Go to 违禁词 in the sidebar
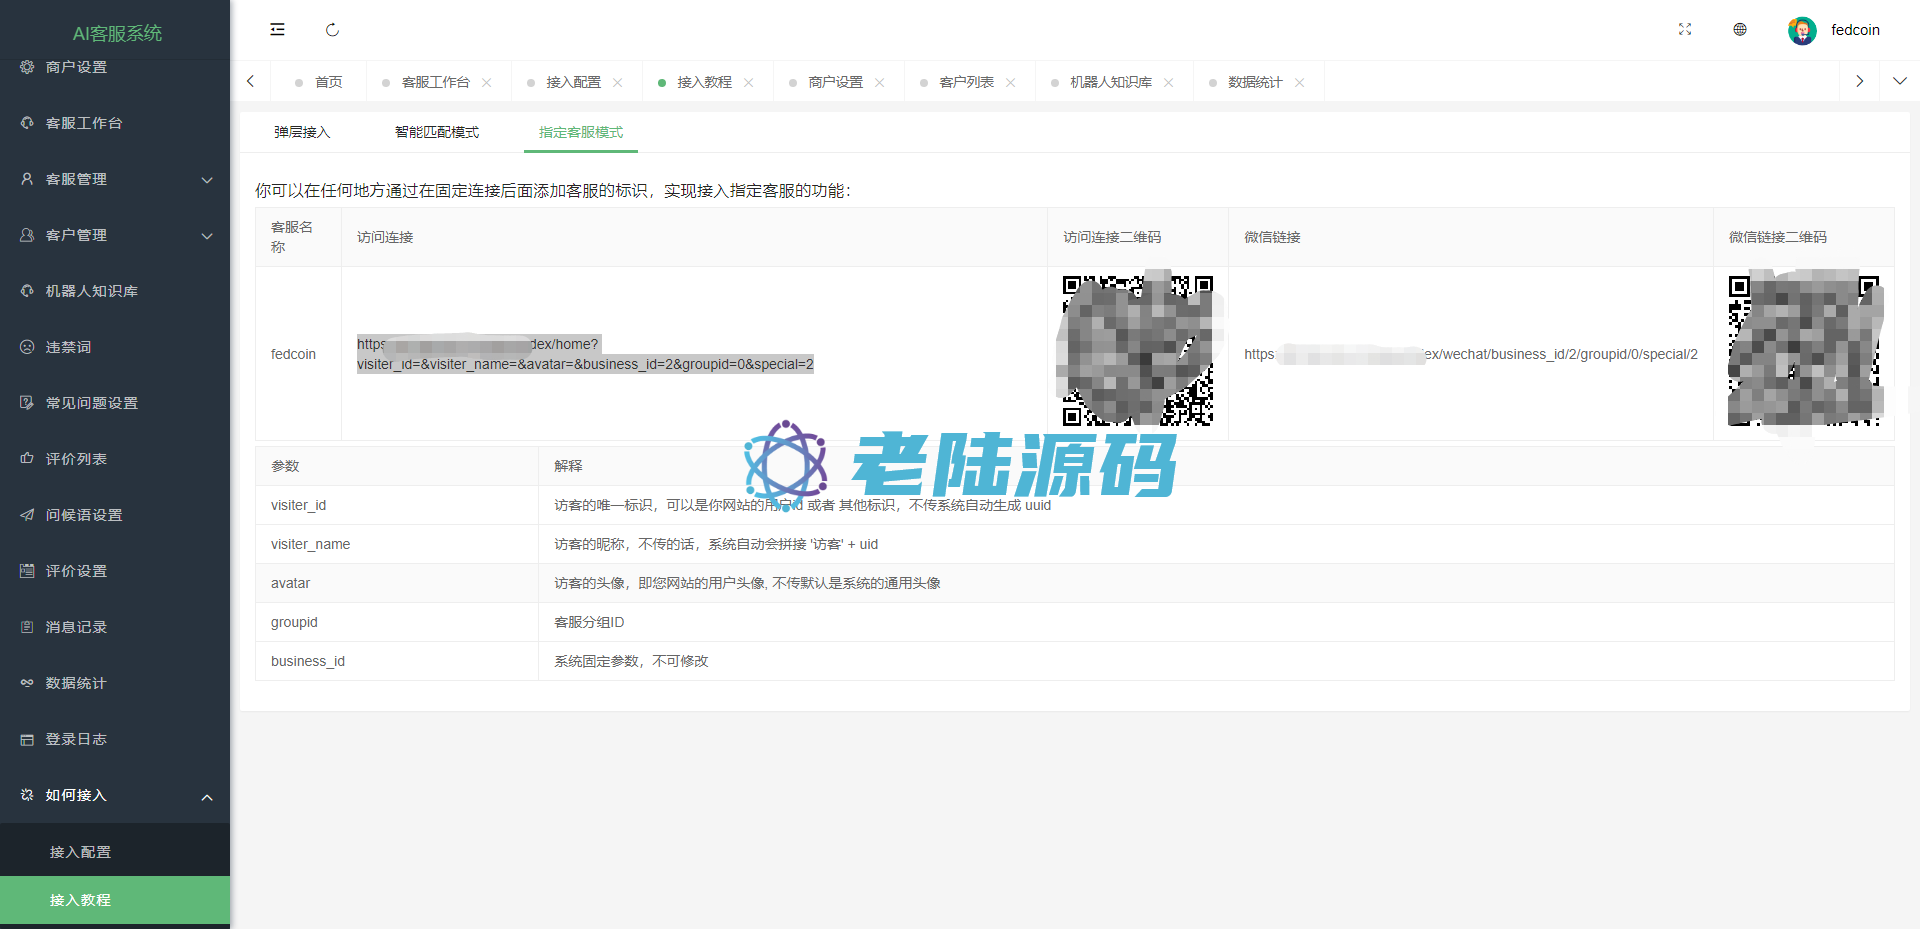The image size is (1920, 929). (69, 347)
